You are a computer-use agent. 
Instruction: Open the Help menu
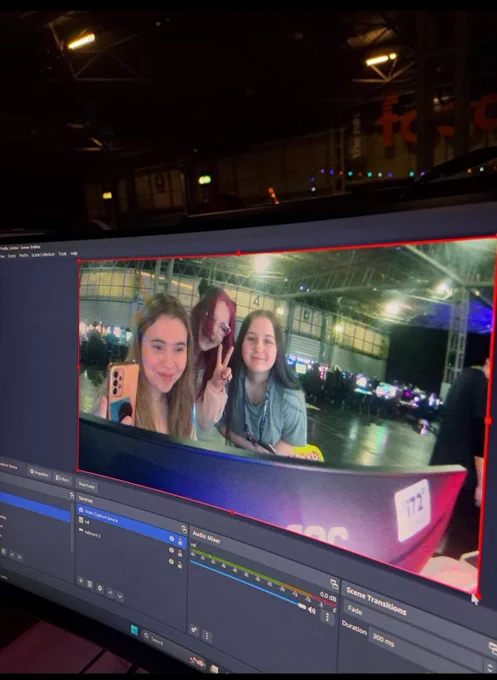[74, 253]
